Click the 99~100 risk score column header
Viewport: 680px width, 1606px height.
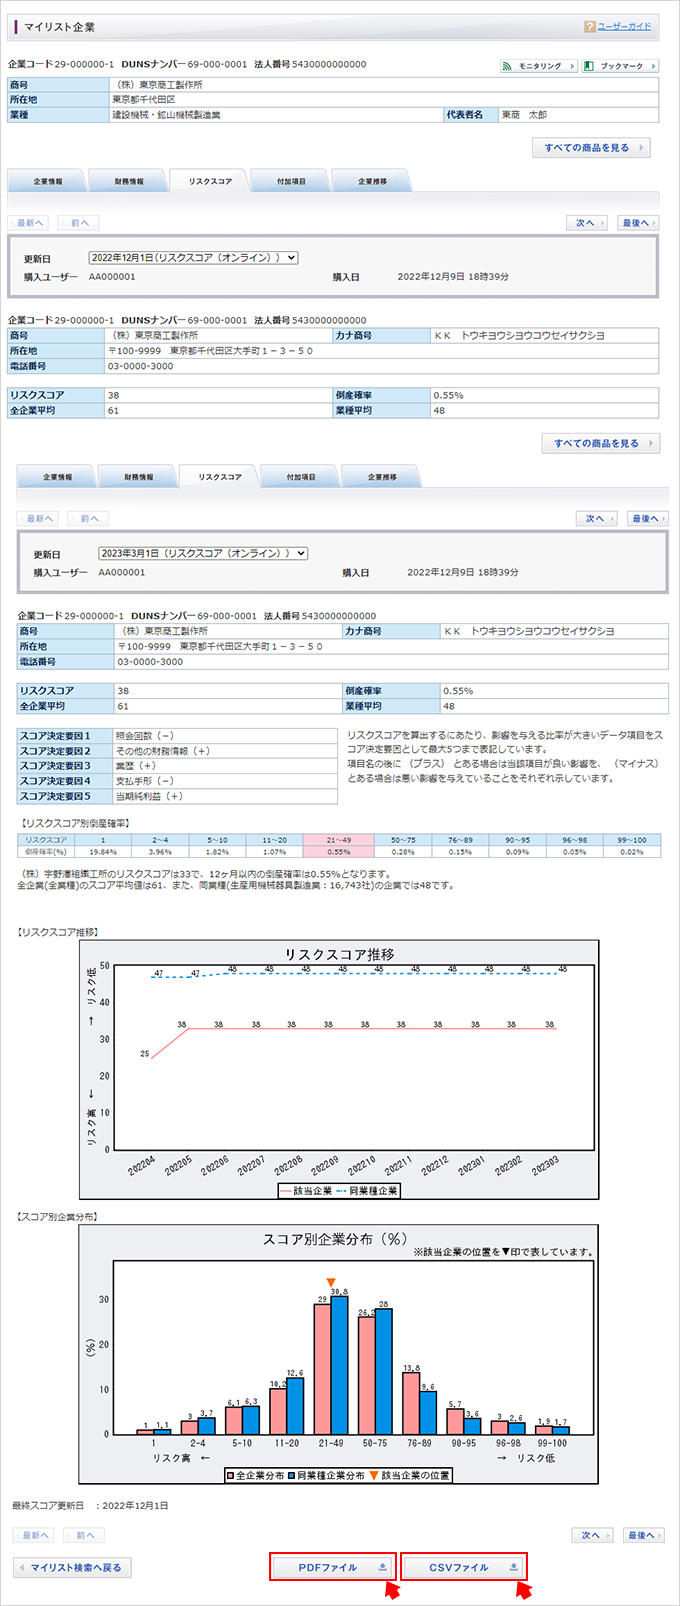(632, 840)
